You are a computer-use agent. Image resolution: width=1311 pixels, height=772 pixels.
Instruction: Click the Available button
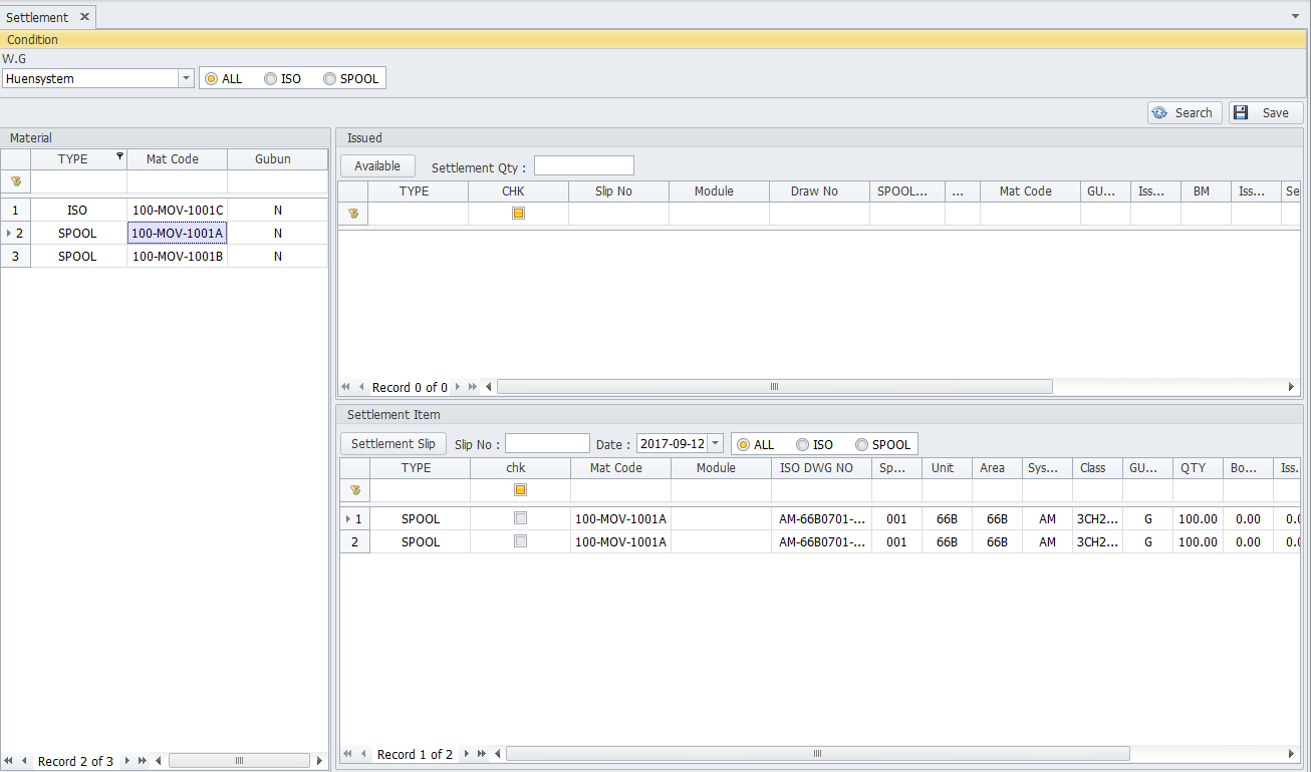coord(377,166)
